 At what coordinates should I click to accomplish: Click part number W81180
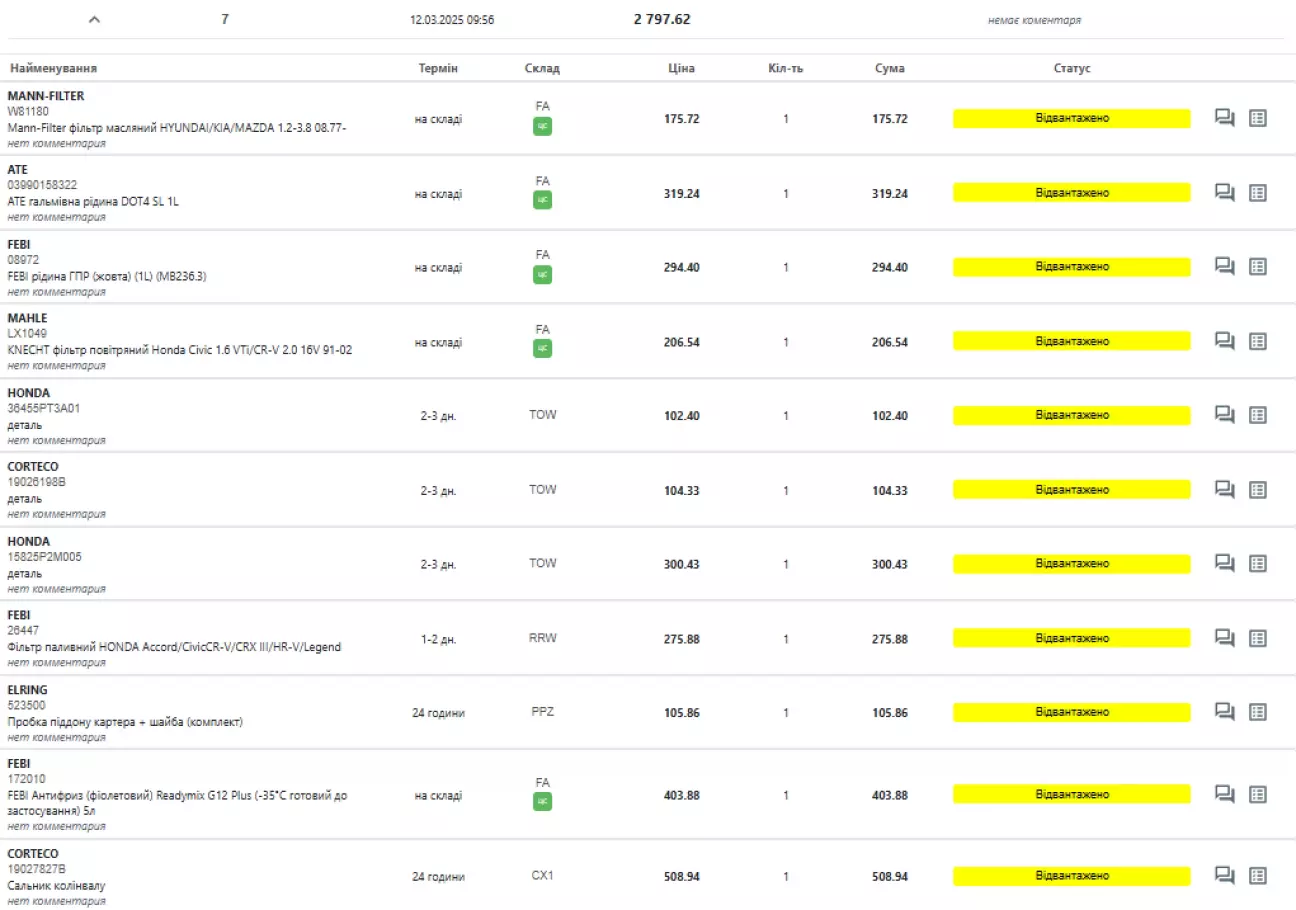(28, 111)
